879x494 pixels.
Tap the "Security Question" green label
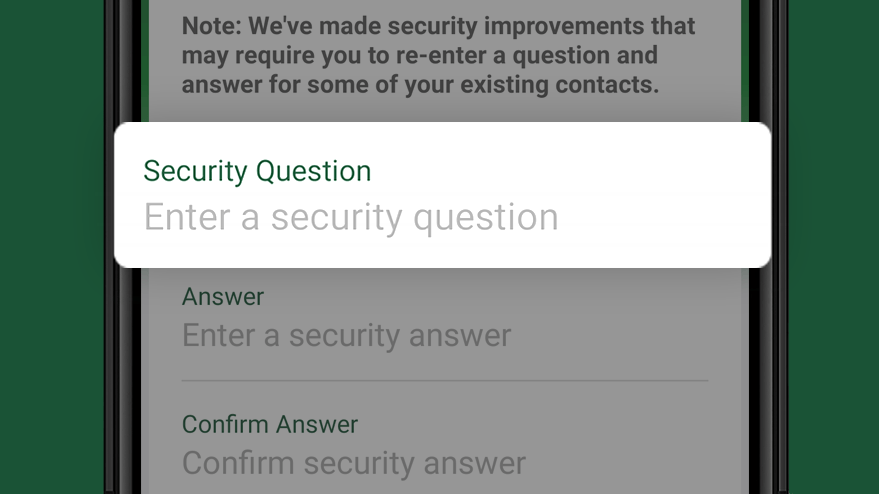coord(257,171)
